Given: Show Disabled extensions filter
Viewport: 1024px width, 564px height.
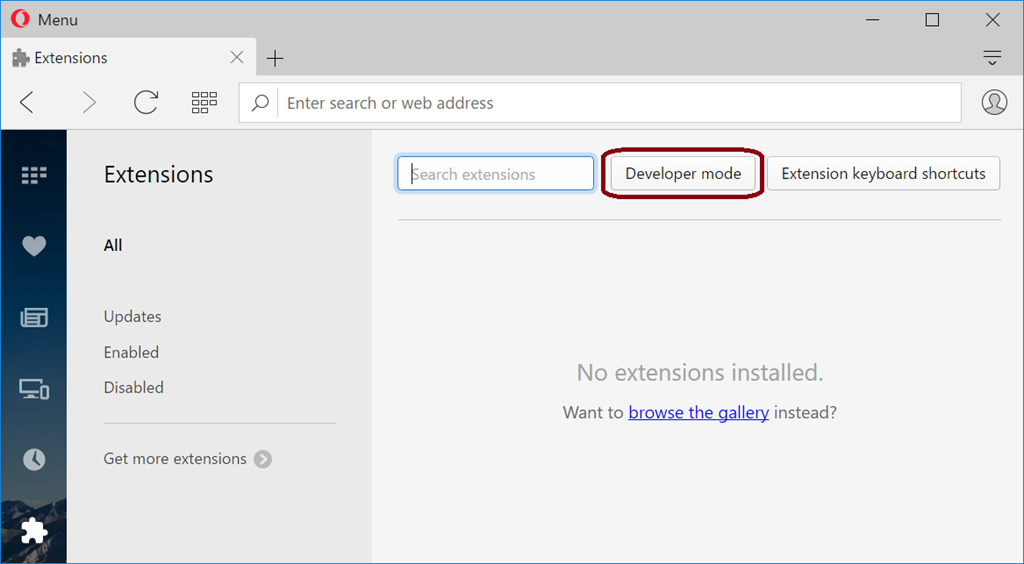Looking at the screenshot, I should (133, 388).
